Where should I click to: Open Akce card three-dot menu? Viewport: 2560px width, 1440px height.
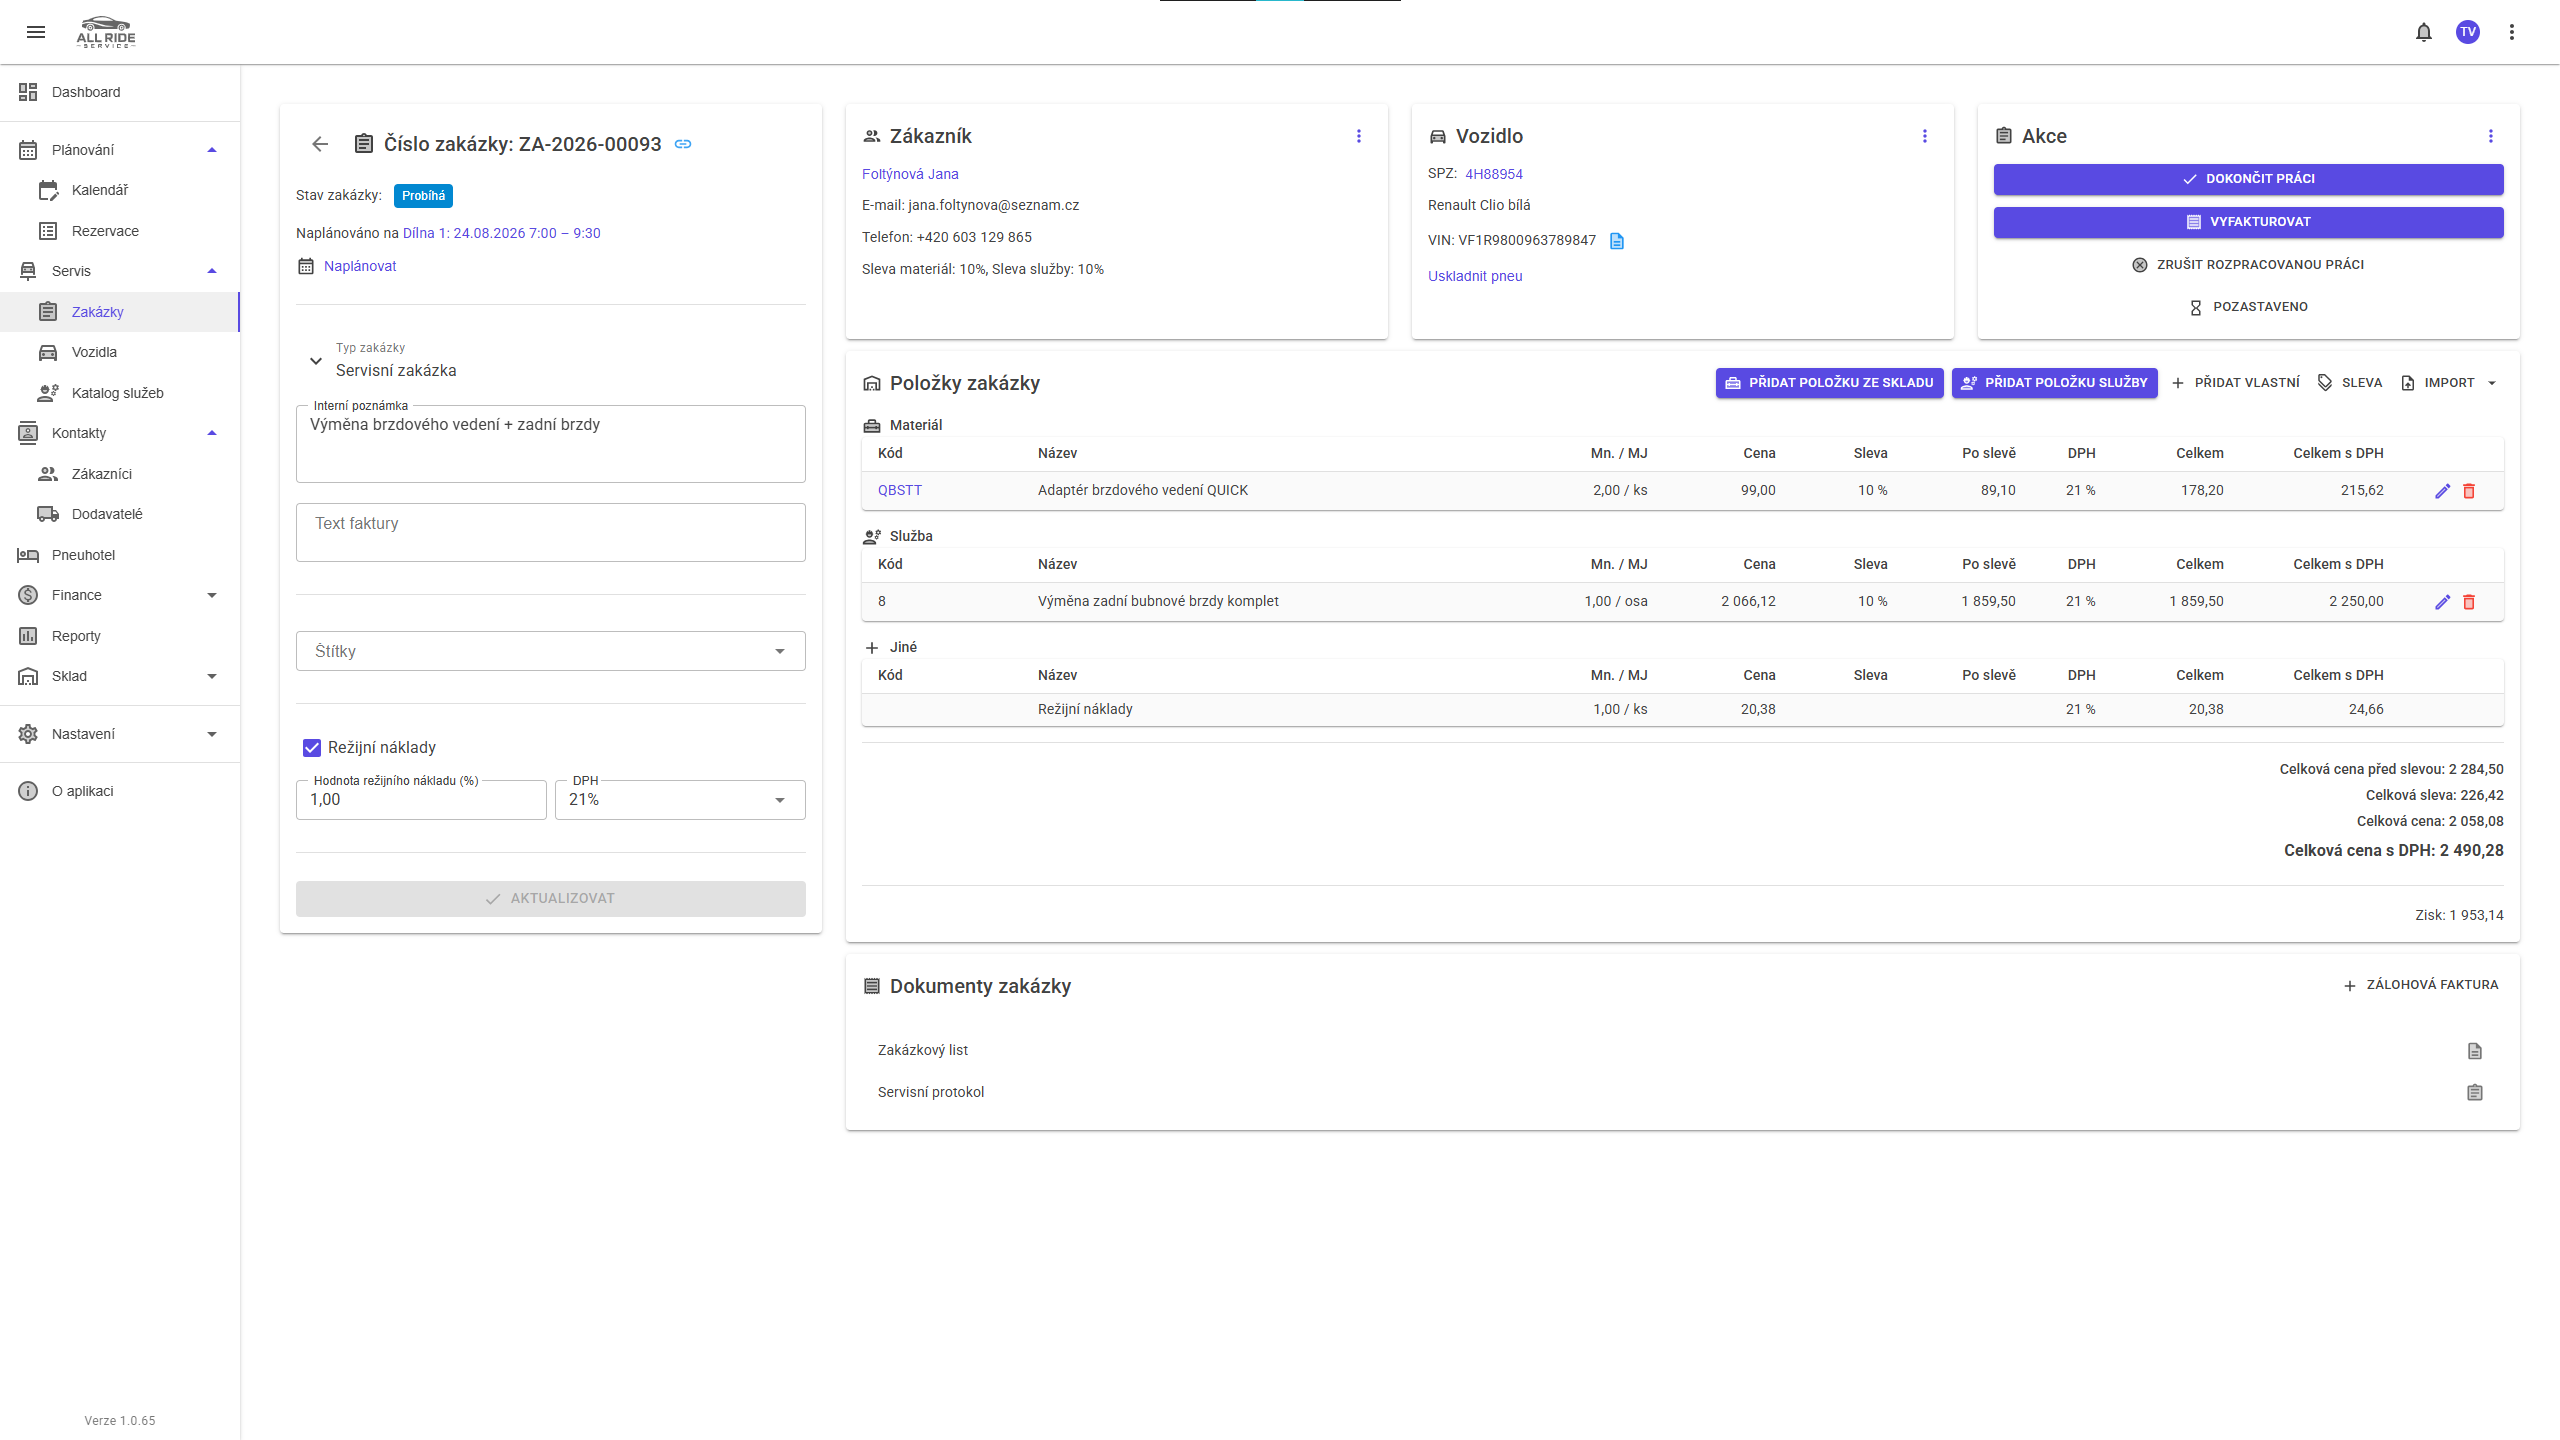coord(2491,136)
